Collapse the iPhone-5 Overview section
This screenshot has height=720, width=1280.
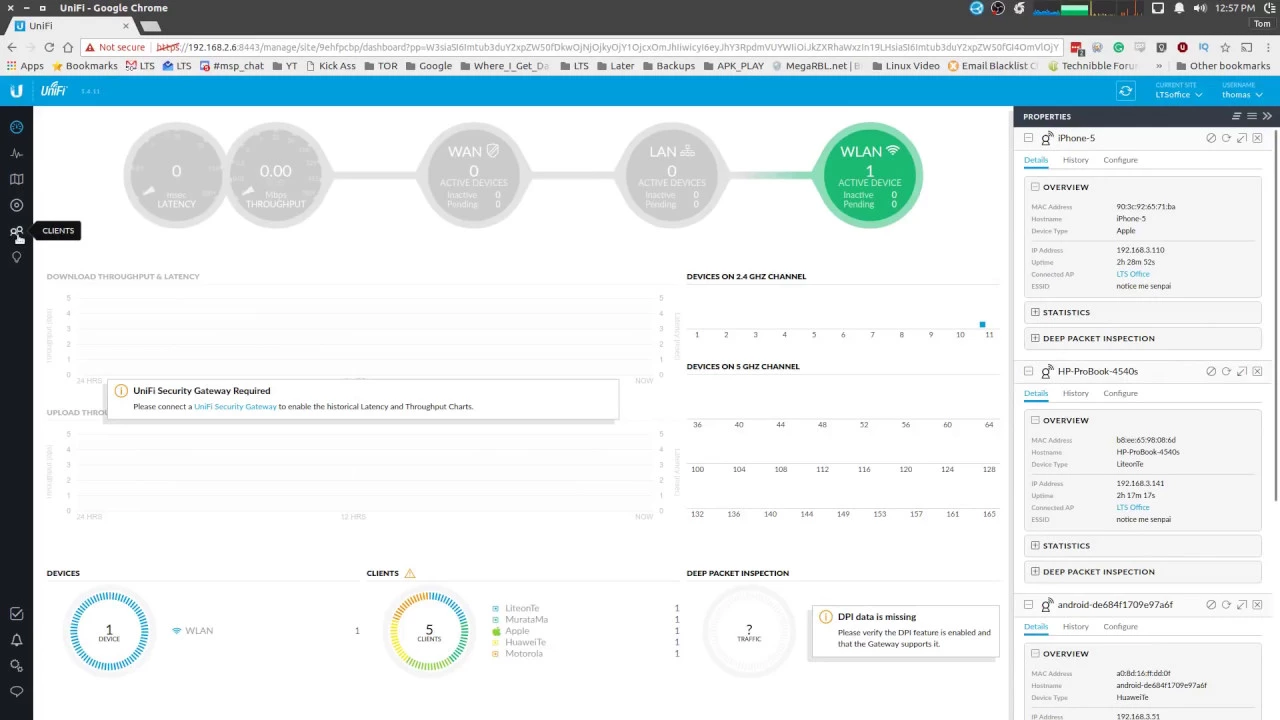point(1036,187)
